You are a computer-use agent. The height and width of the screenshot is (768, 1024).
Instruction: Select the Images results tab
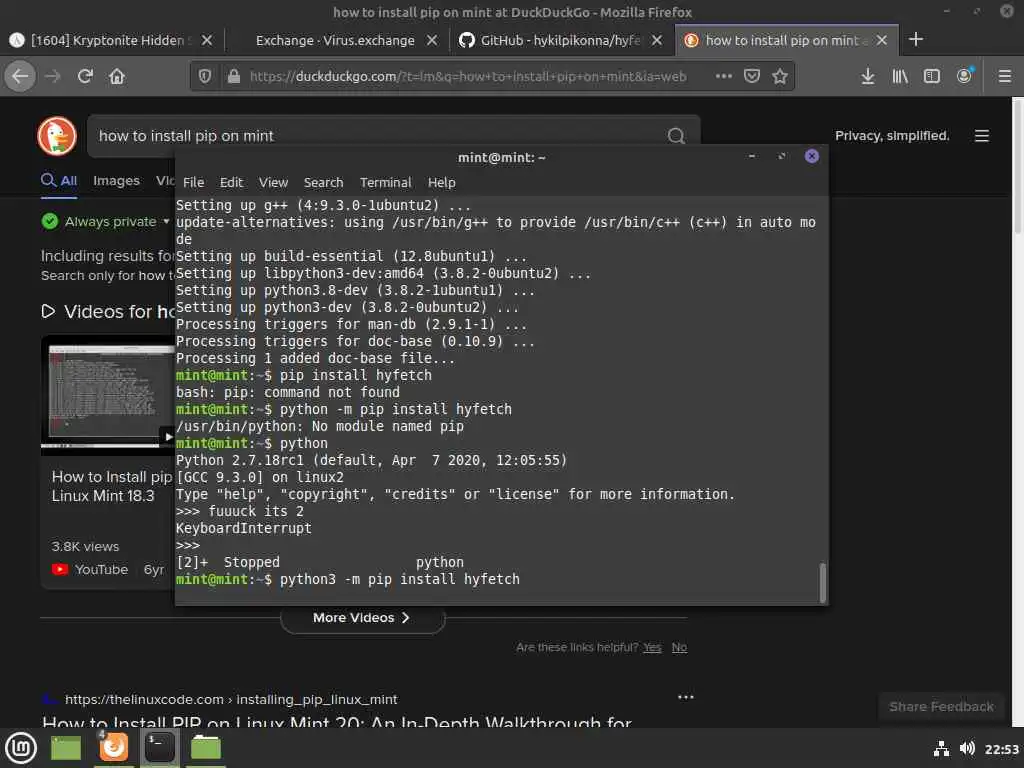click(x=116, y=181)
